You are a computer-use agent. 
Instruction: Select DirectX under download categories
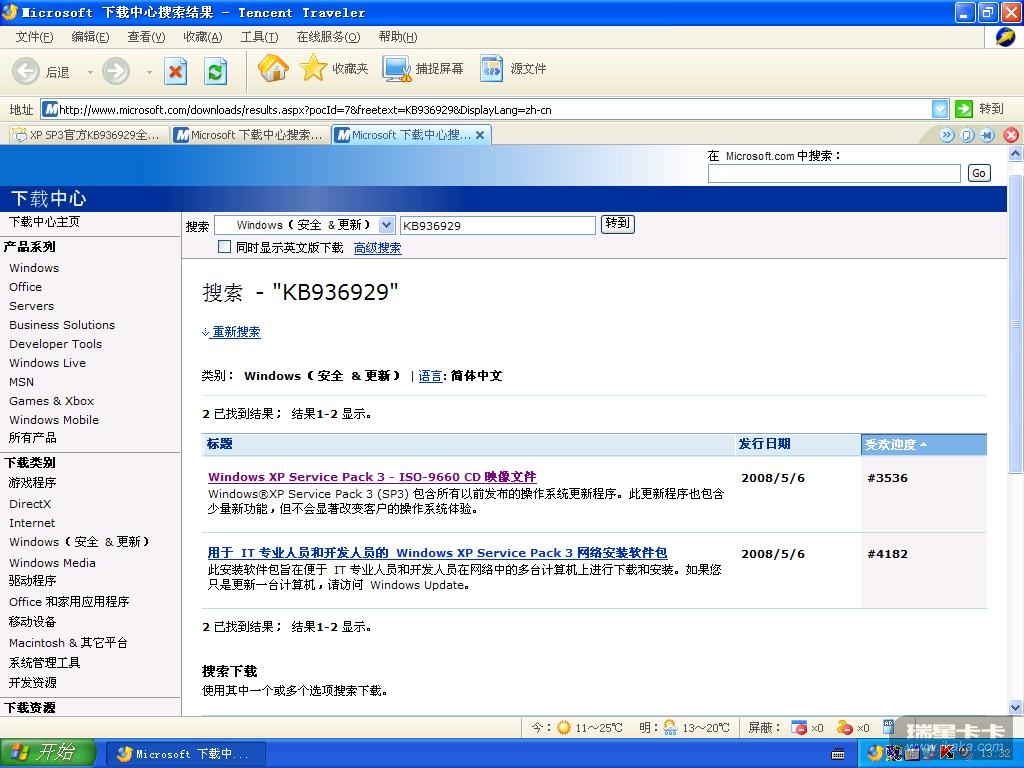coord(30,504)
